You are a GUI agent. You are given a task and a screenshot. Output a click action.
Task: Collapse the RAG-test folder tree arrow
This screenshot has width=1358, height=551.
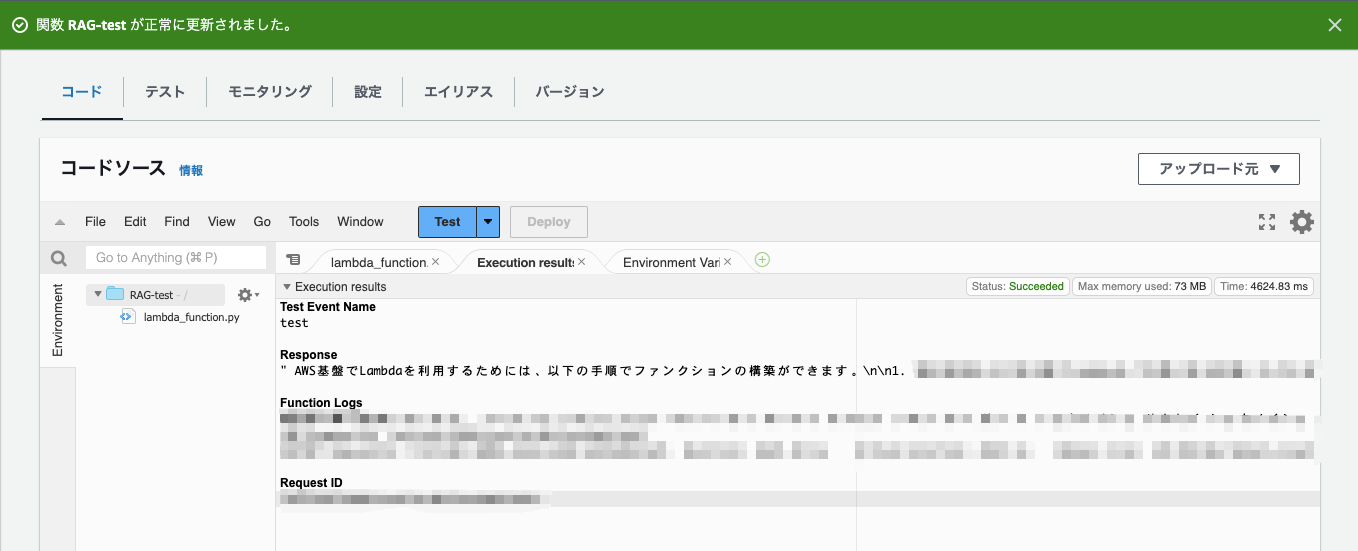97,294
